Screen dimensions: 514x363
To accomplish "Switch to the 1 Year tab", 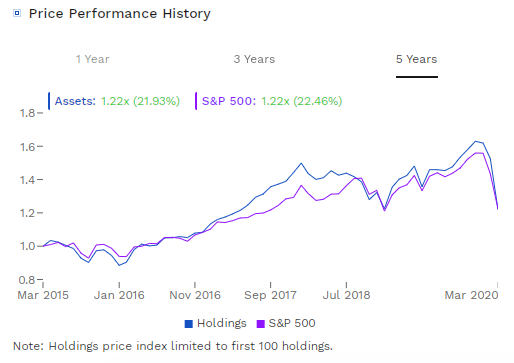I will click(92, 59).
